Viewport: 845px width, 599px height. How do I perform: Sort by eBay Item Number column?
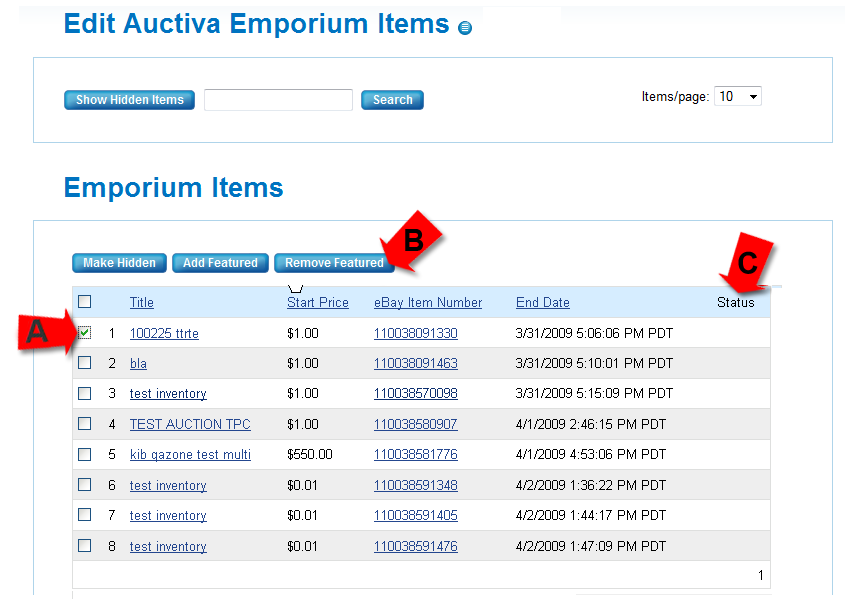[x=428, y=303]
